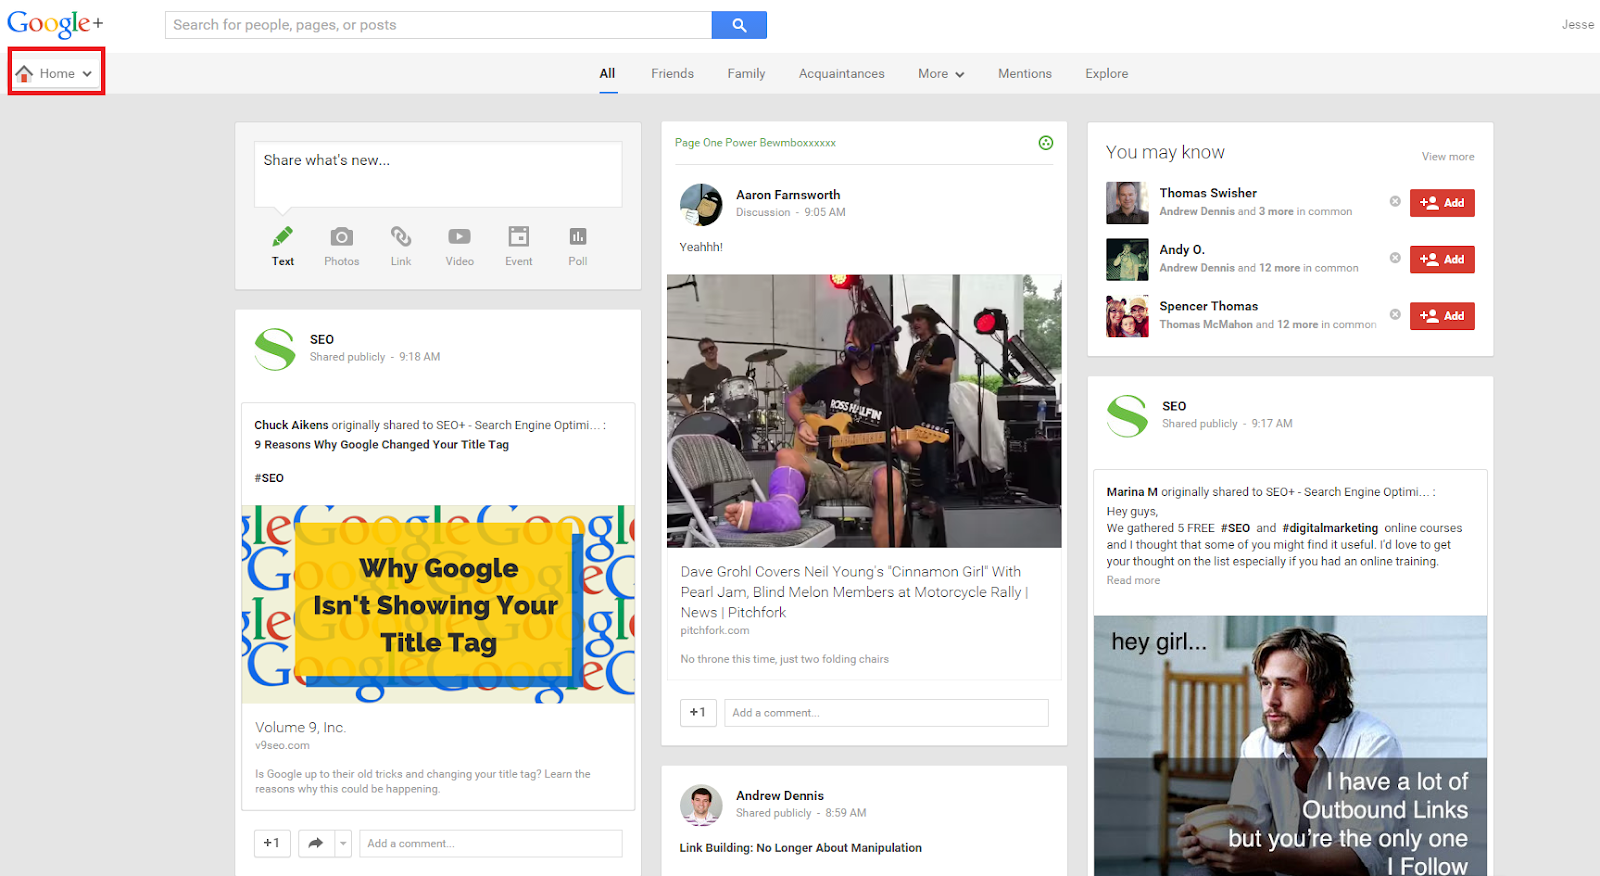Open the hey girl meme image
Viewport: 1600px width, 876px height.
click(x=1290, y=746)
